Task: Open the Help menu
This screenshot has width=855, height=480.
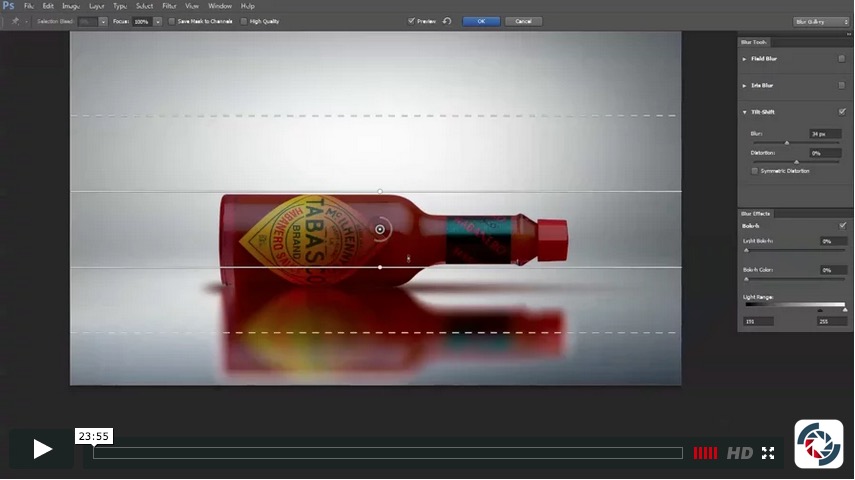Action: [248, 6]
